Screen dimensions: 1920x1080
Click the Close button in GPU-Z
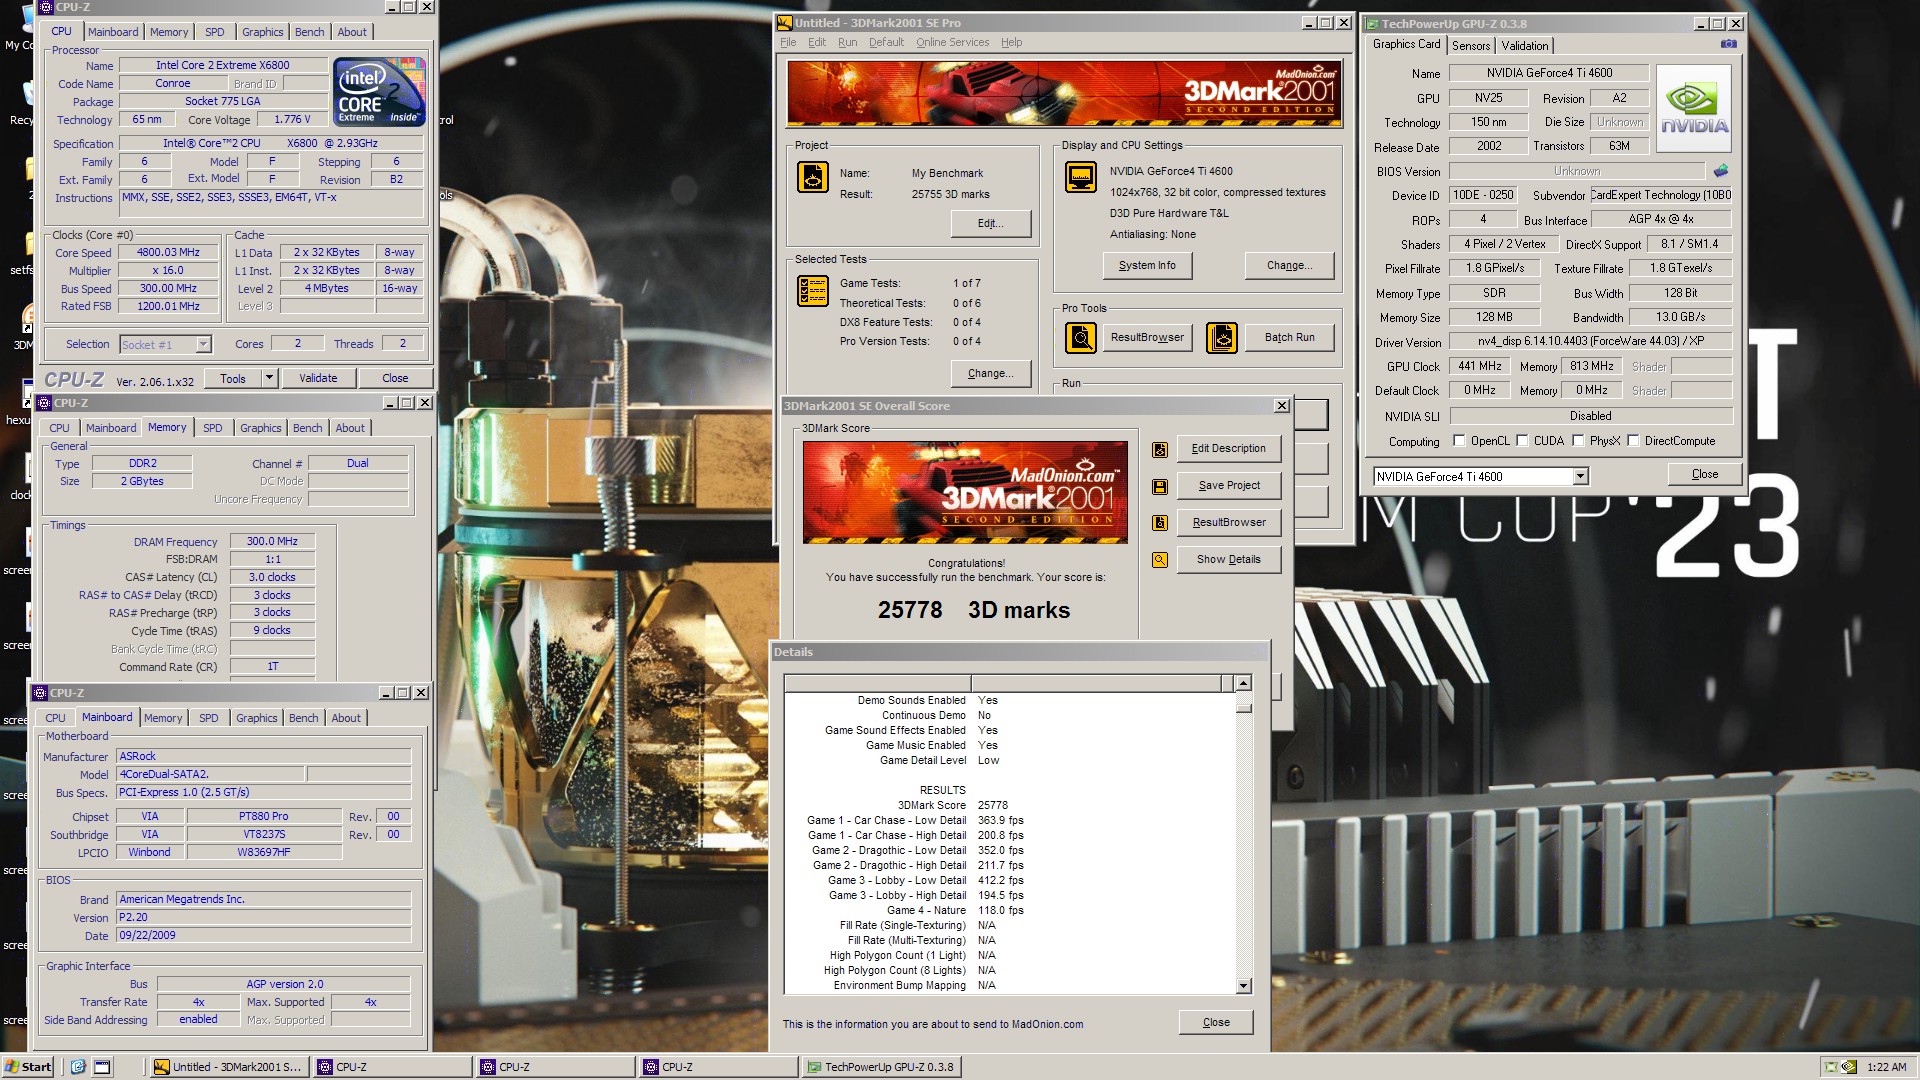pos(1705,475)
